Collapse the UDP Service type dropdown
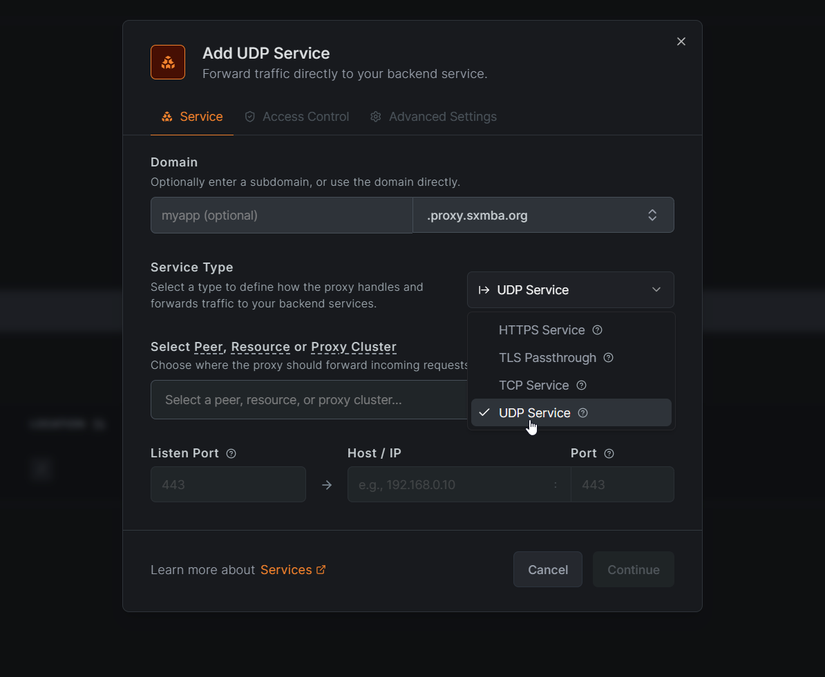This screenshot has width=825, height=677. pos(570,290)
